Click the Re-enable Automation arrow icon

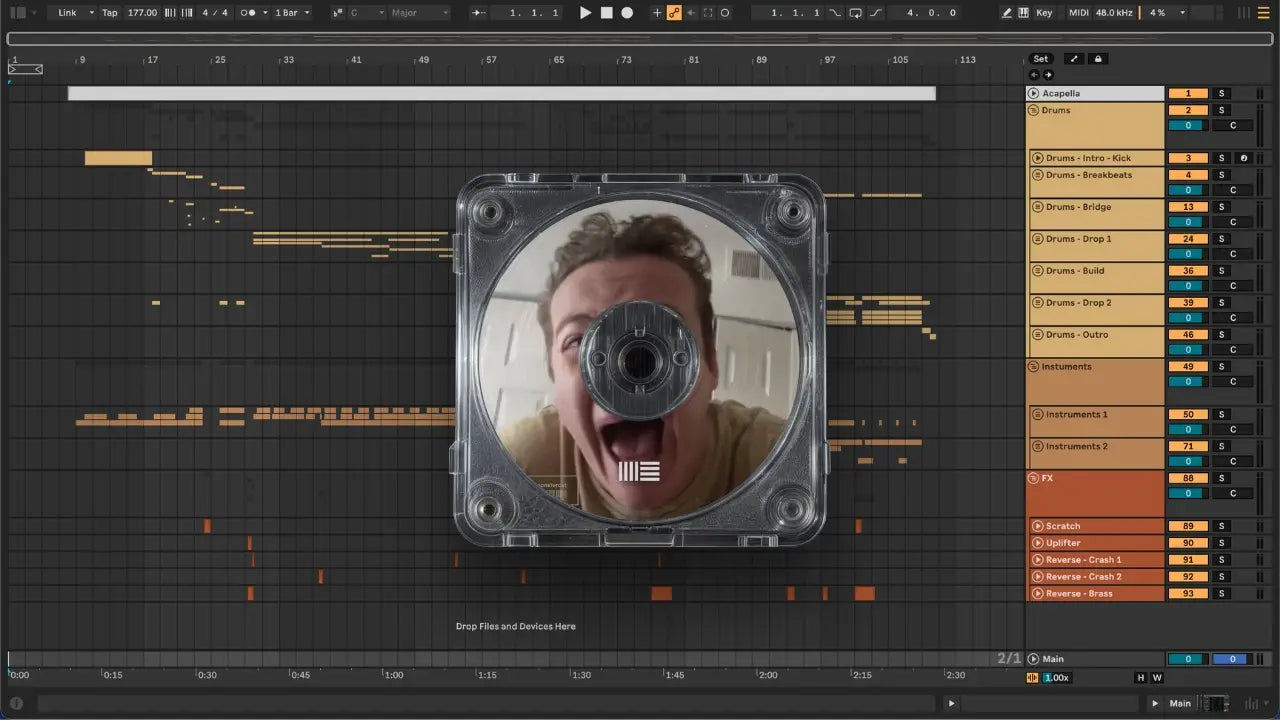pyautogui.click(x=691, y=13)
